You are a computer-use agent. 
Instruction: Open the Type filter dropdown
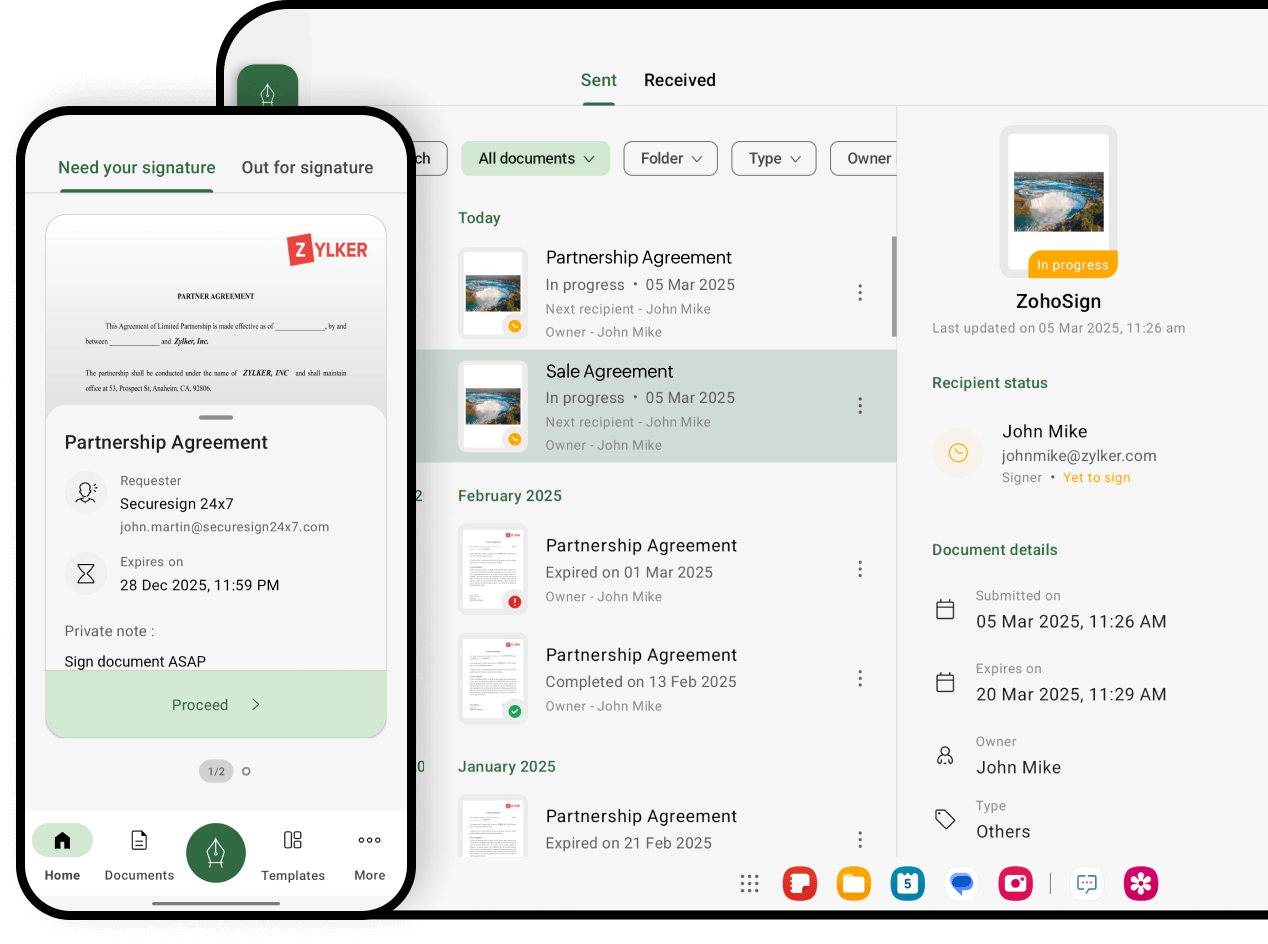point(773,158)
